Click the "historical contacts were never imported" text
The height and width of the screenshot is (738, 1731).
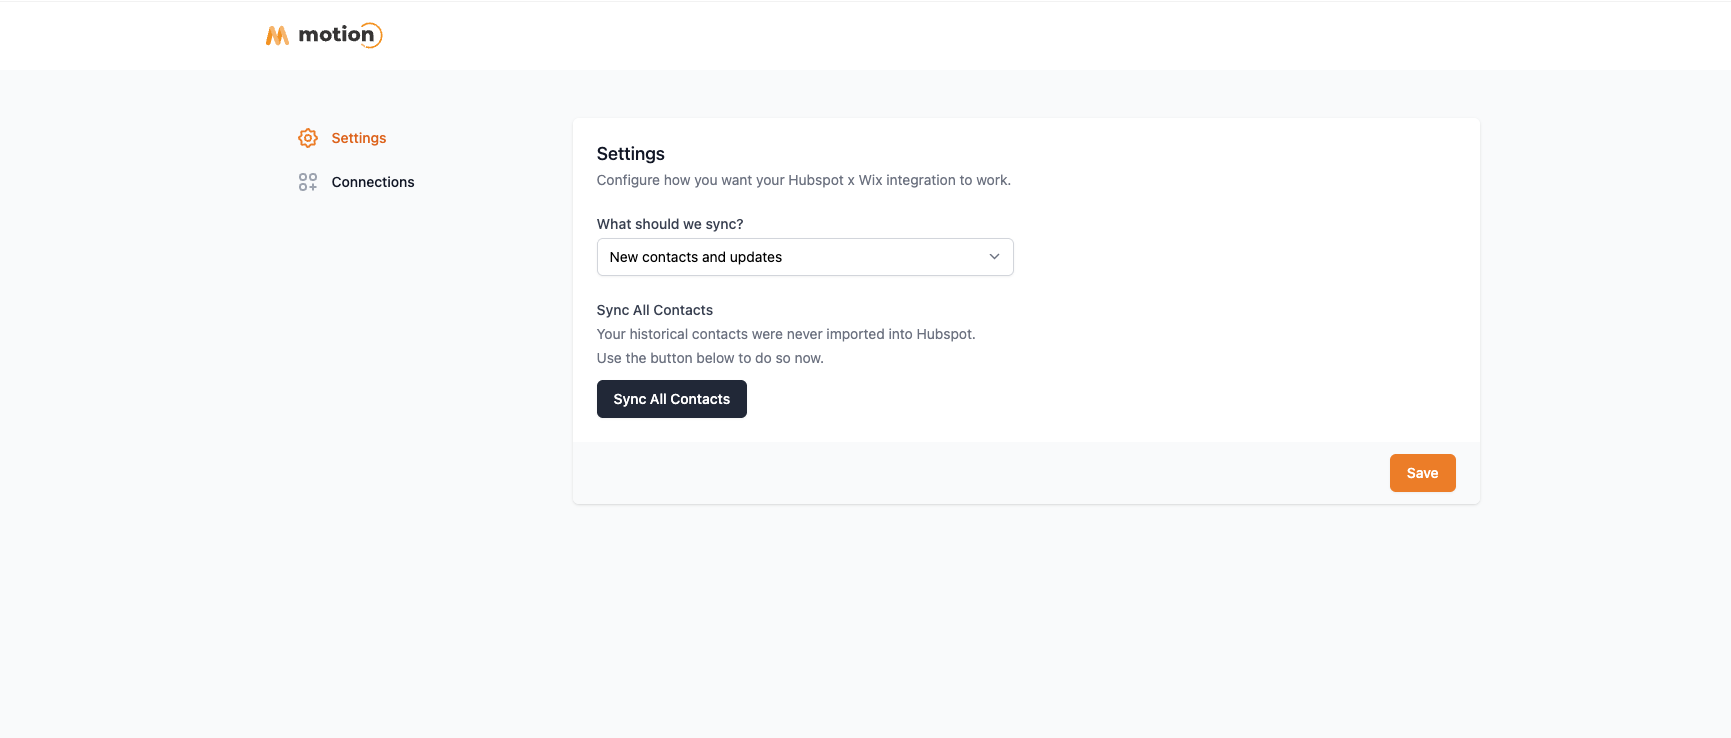785,334
